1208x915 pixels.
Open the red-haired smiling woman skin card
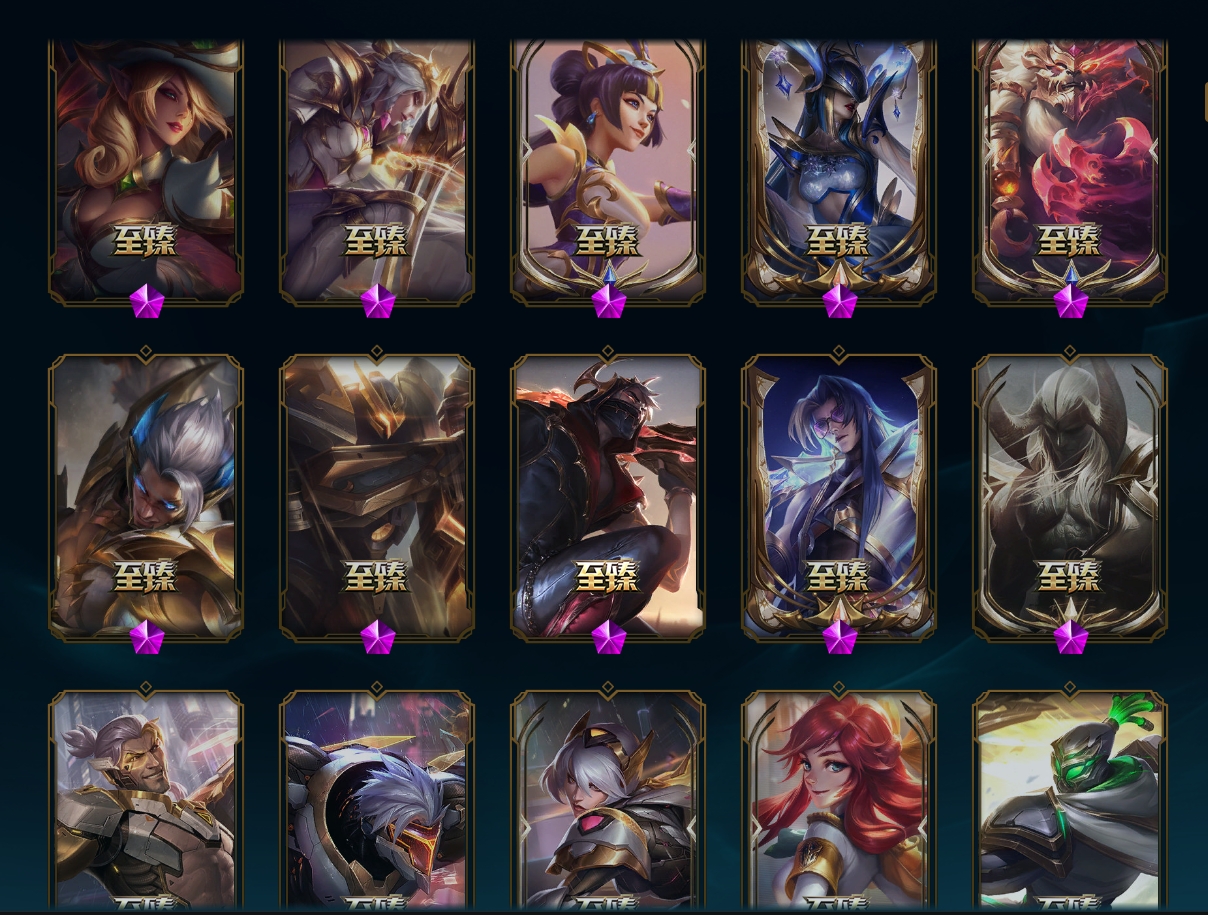pyautogui.click(x=839, y=800)
